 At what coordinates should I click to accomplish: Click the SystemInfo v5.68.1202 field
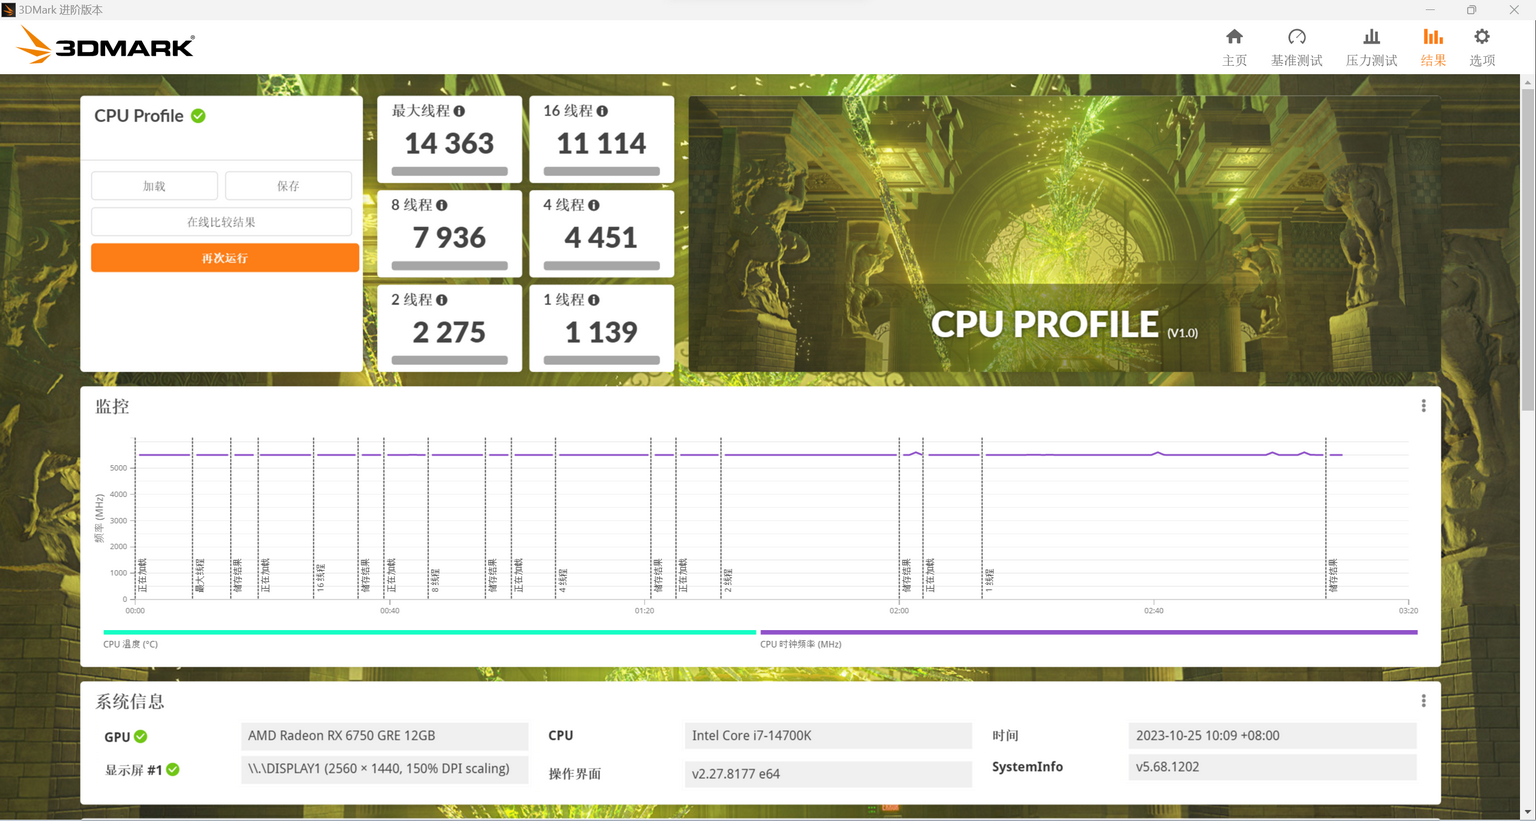coord(1272,767)
